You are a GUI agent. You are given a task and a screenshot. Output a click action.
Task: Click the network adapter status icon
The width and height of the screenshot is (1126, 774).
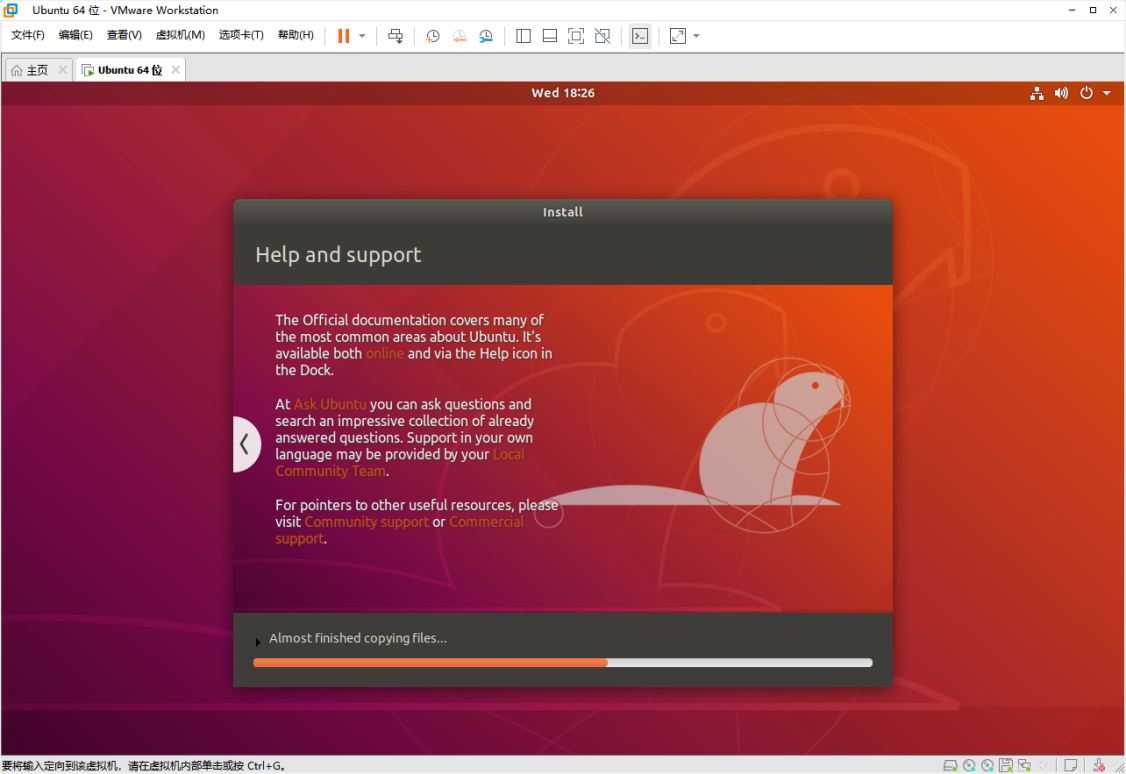[x=1025, y=765]
